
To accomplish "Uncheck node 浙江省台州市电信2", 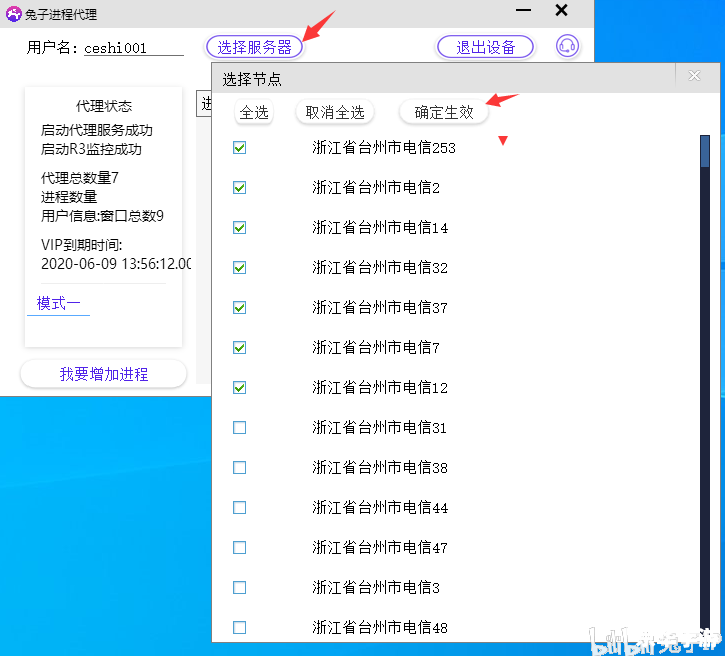I will click(x=240, y=188).
